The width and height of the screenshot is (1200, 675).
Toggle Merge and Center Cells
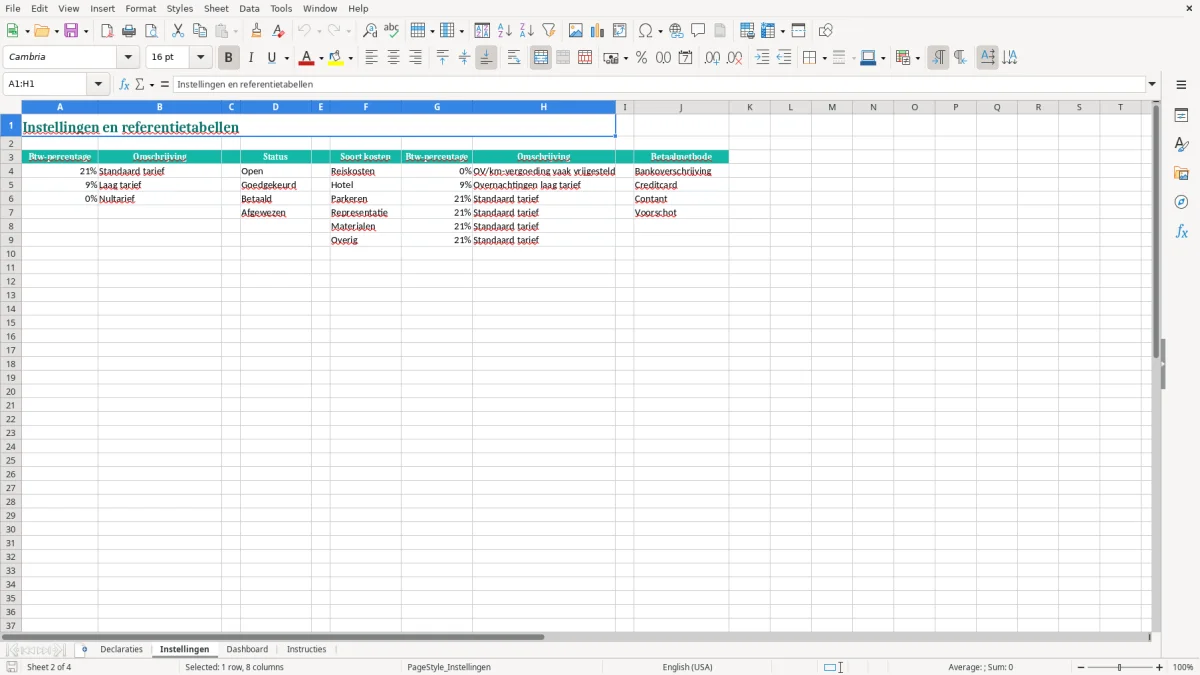541,58
